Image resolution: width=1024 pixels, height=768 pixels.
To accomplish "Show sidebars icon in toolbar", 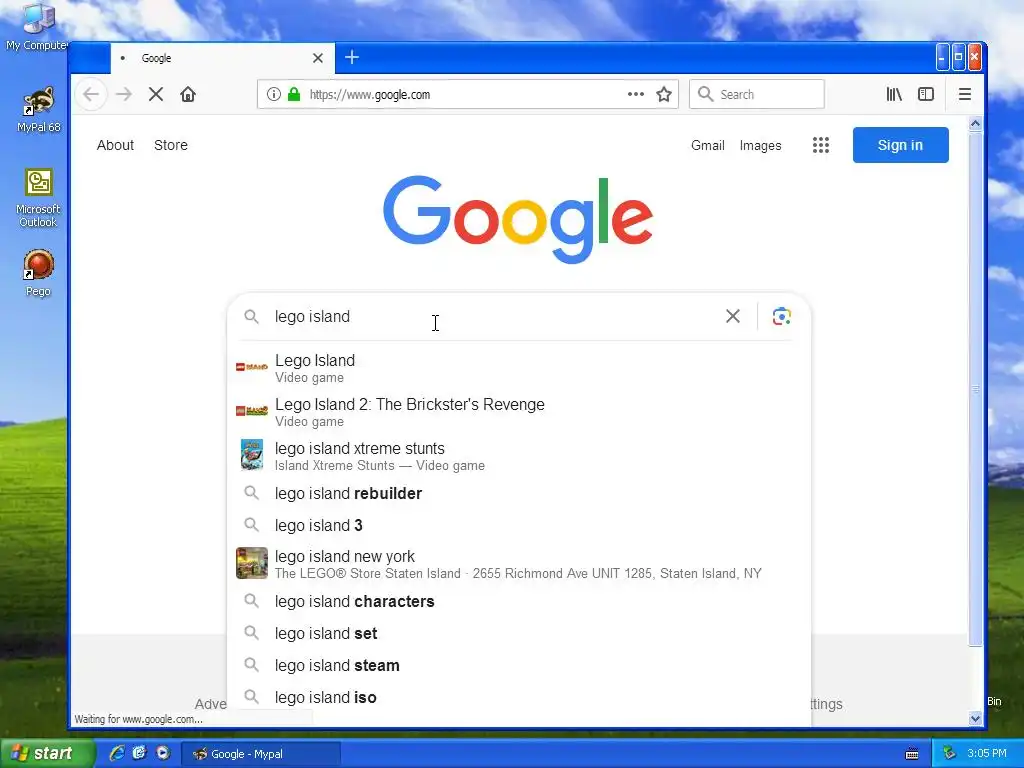I will tap(926, 94).
